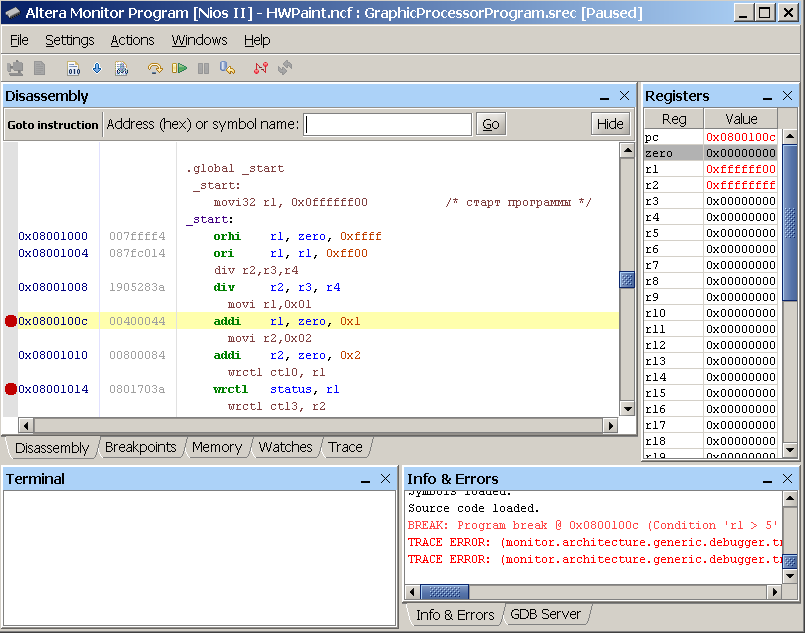Click the Go button
805x633 pixels.
coord(491,124)
